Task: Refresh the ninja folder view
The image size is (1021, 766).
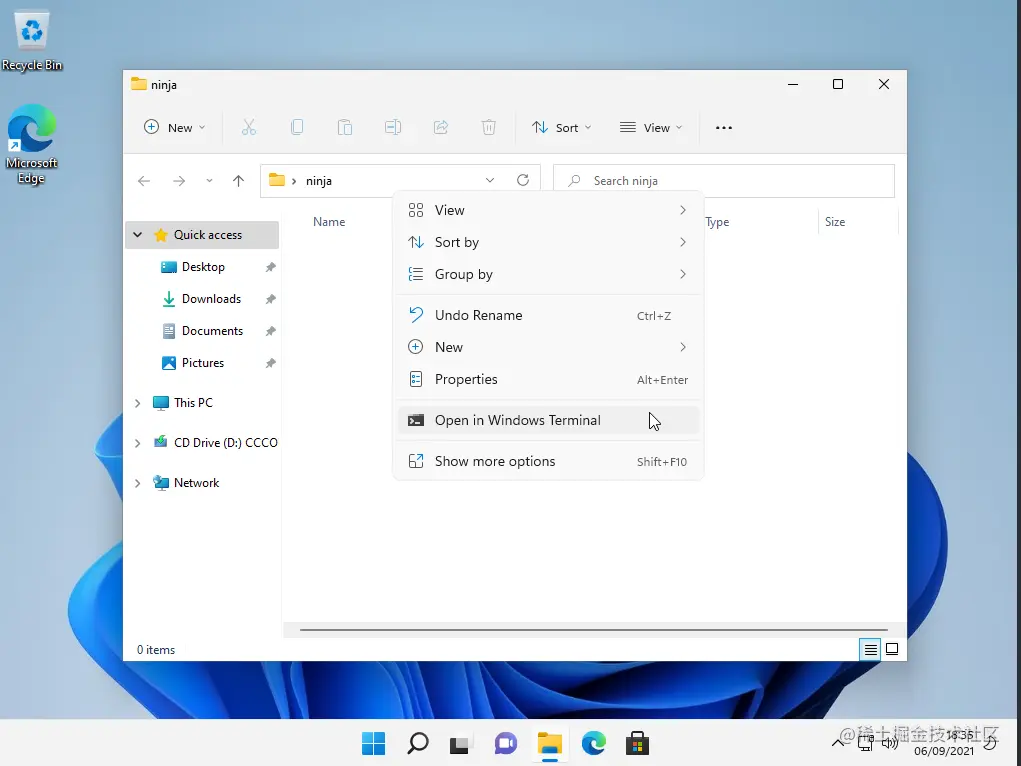Action: (x=523, y=180)
